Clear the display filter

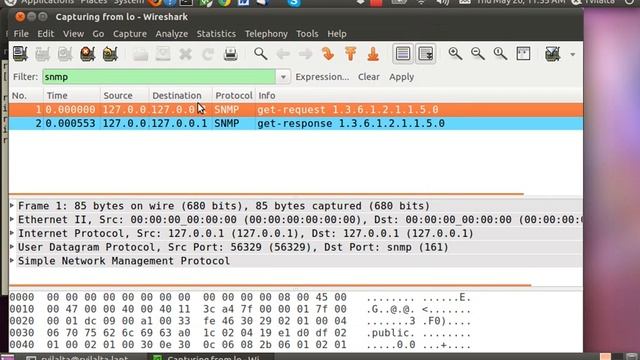point(369,77)
